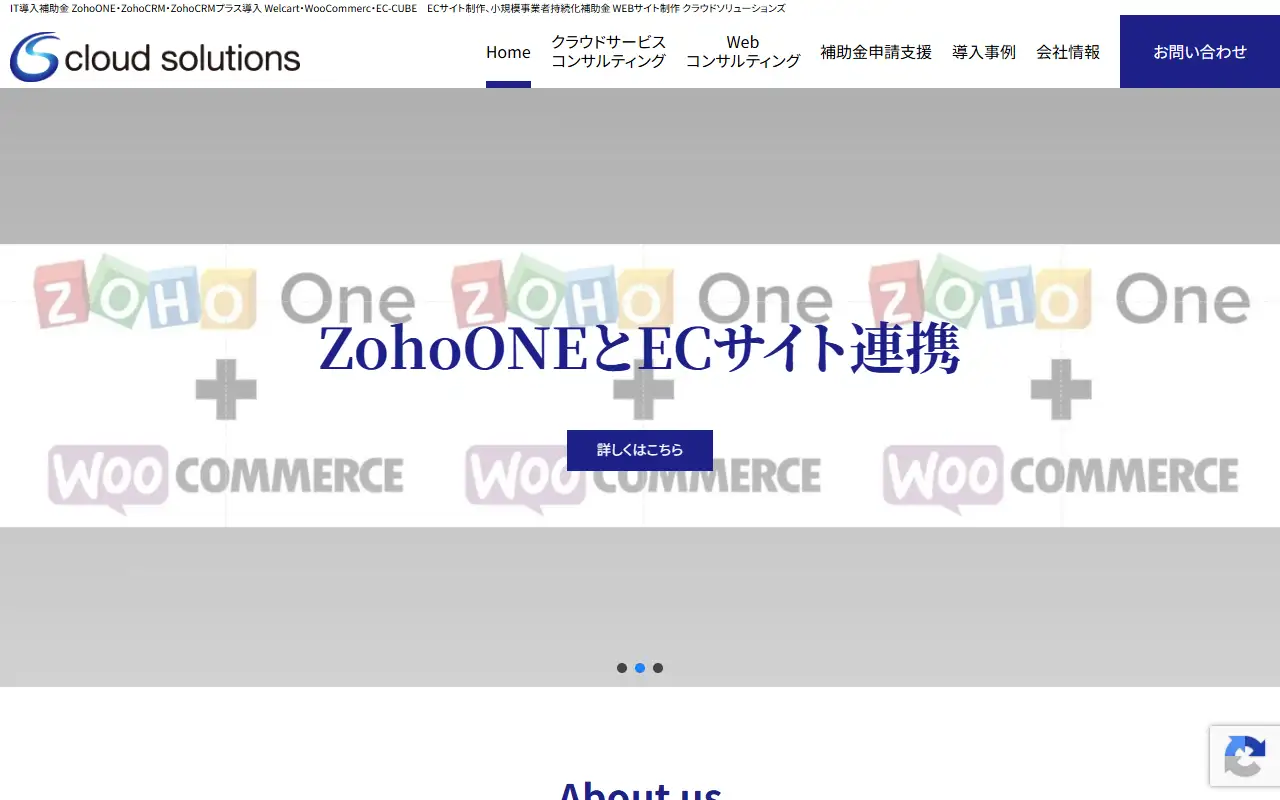Open 会社情報 menu item
The height and width of the screenshot is (800, 1280).
pos(1068,52)
